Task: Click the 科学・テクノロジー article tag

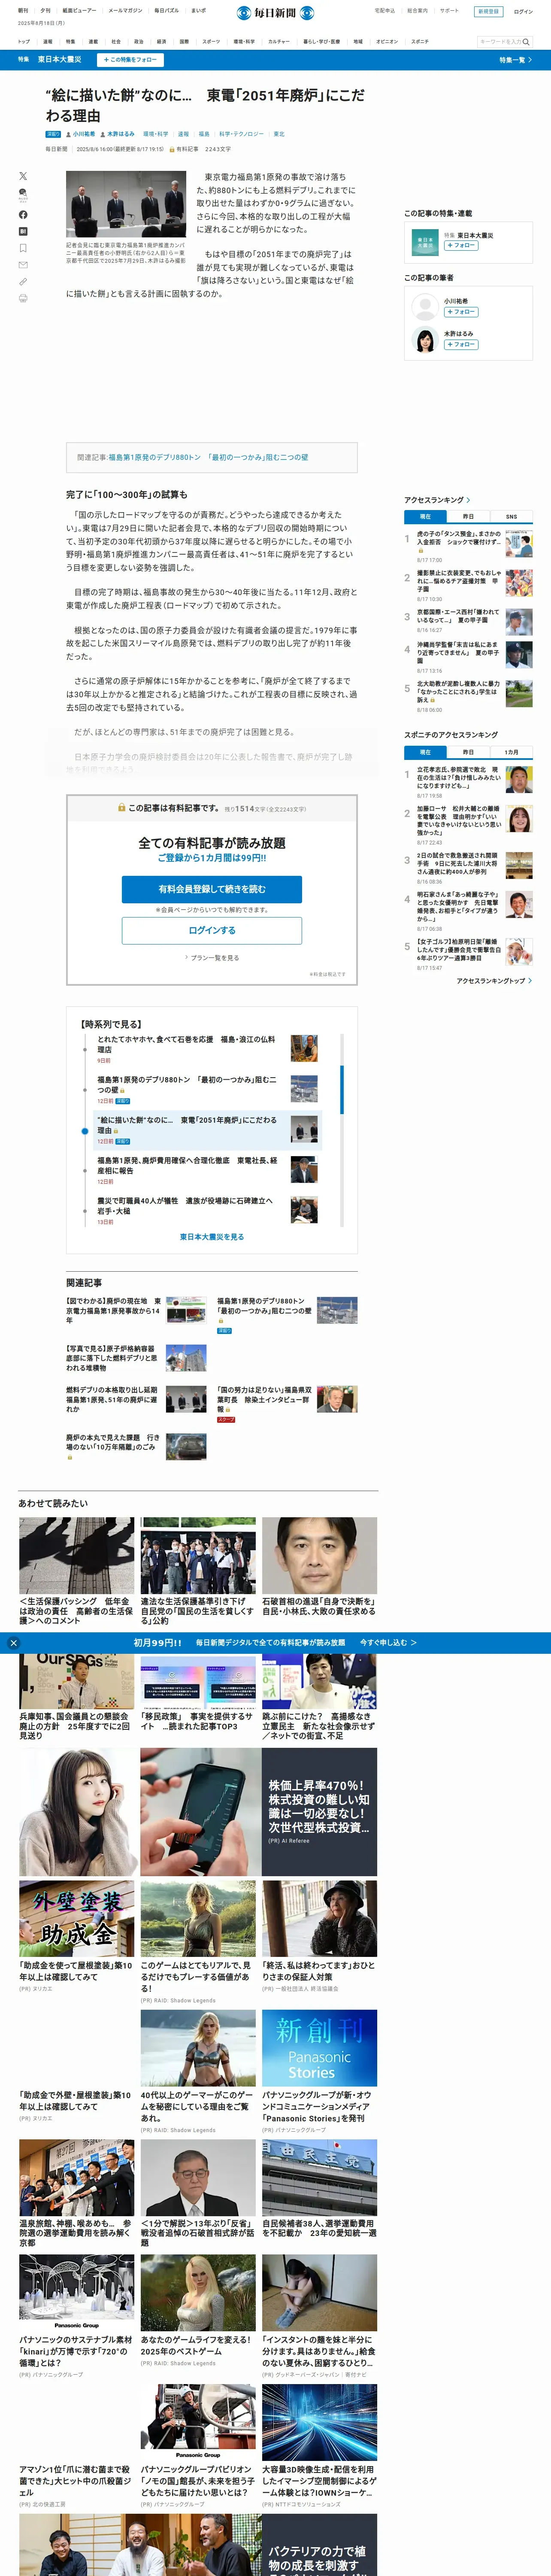Action: point(241,134)
